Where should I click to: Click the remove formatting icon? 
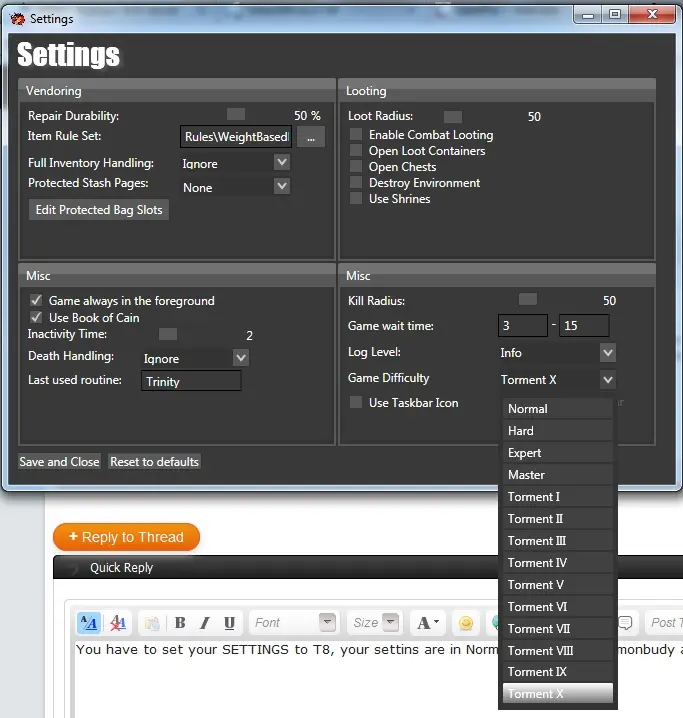118,623
